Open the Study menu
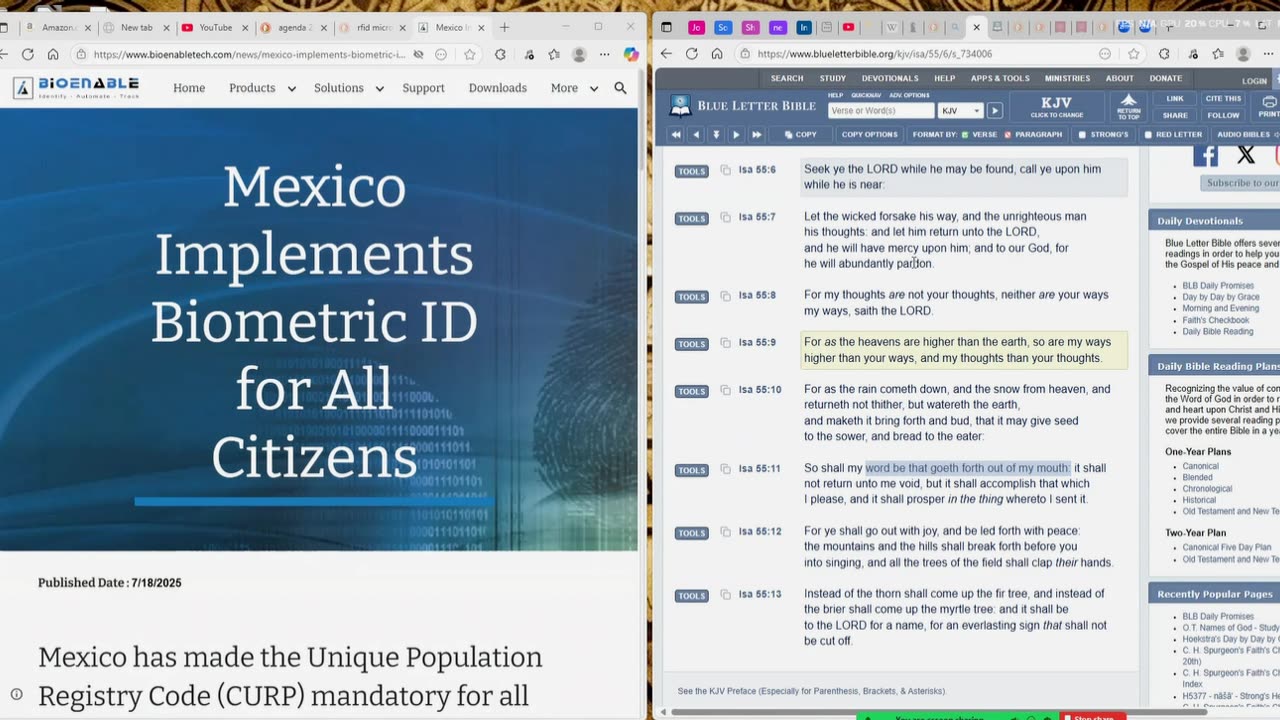Image resolution: width=1280 pixels, height=720 pixels. click(833, 78)
